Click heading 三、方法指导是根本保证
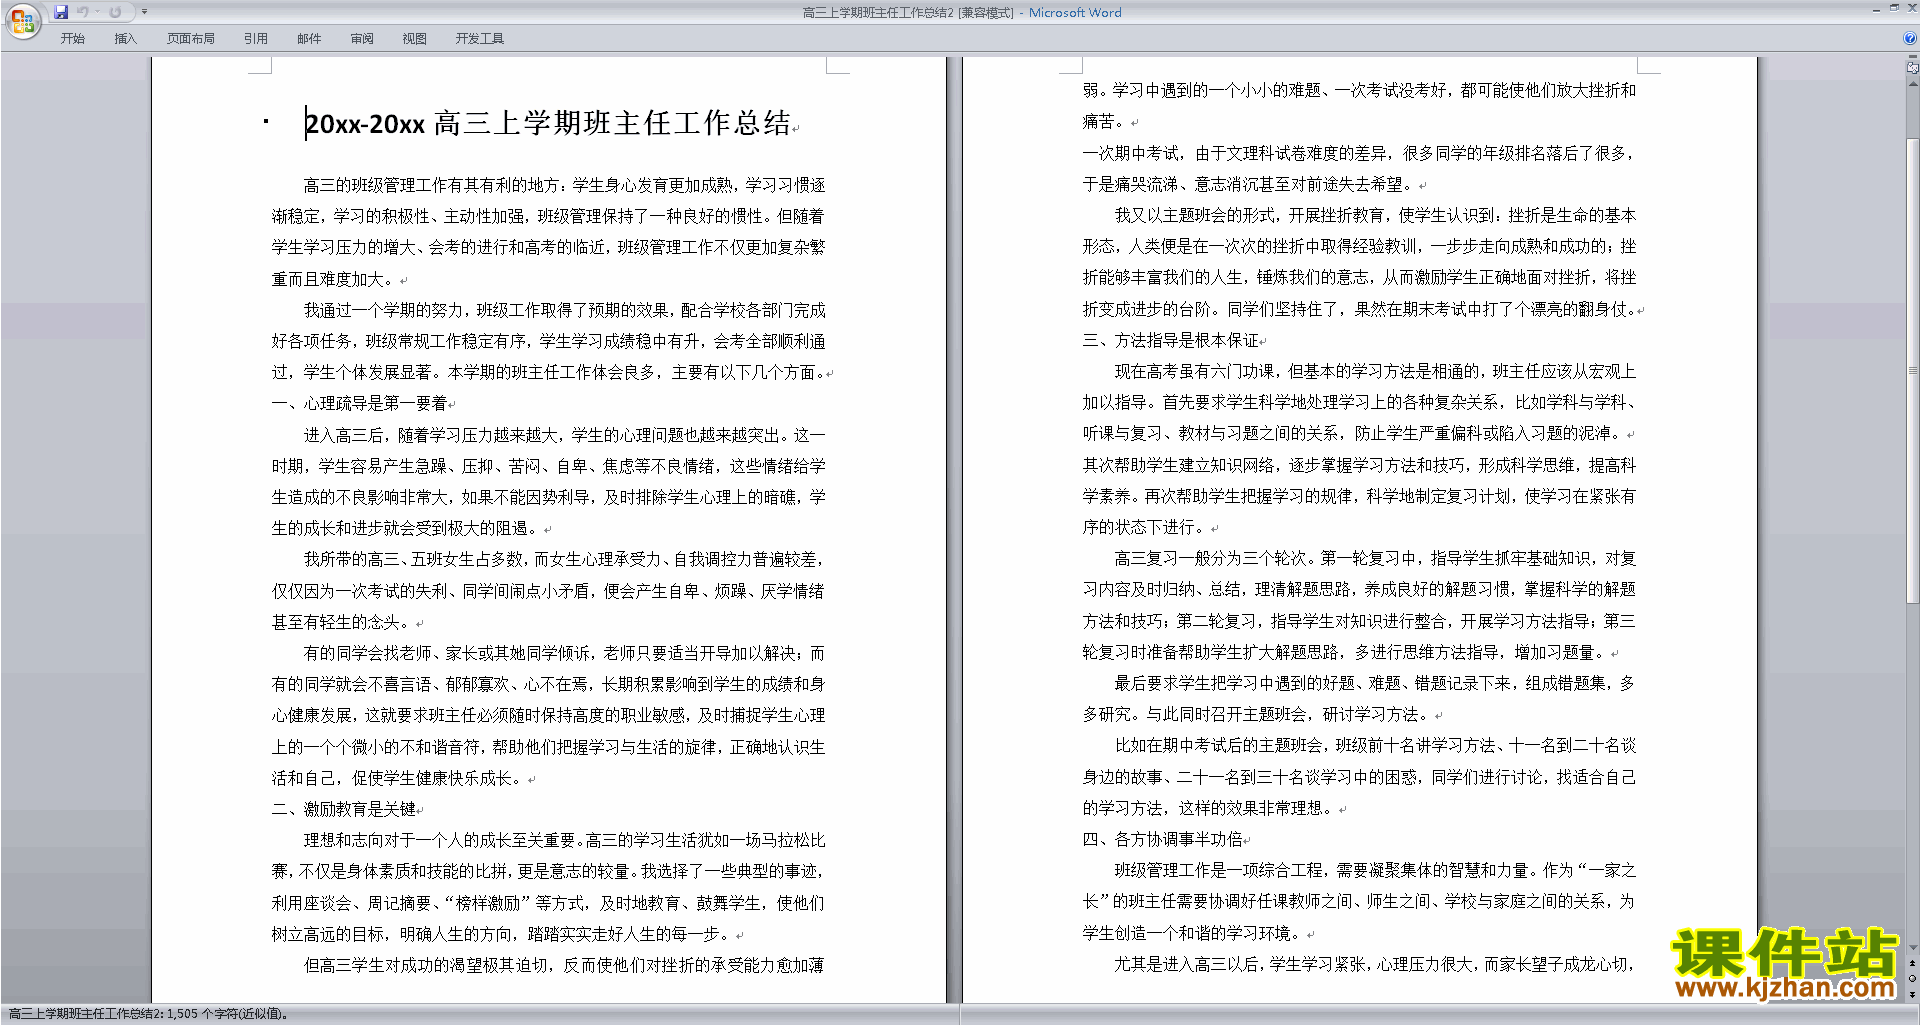Image resolution: width=1920 pixels, height=1025 pixels. (1171, 341)
